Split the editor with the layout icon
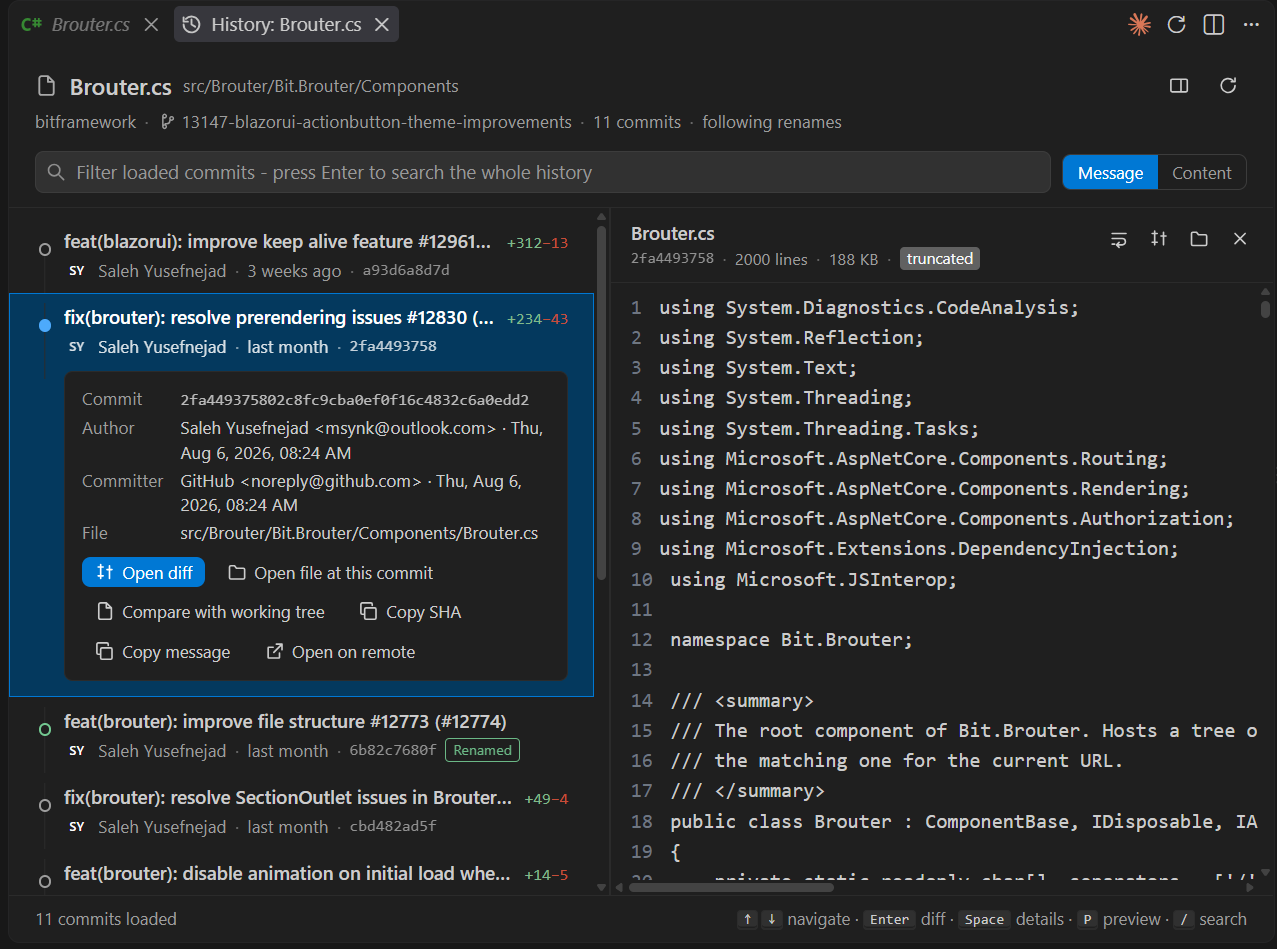Viewport: 1277px width, 949px height. pyautogui.click(x=1214, y=25)
